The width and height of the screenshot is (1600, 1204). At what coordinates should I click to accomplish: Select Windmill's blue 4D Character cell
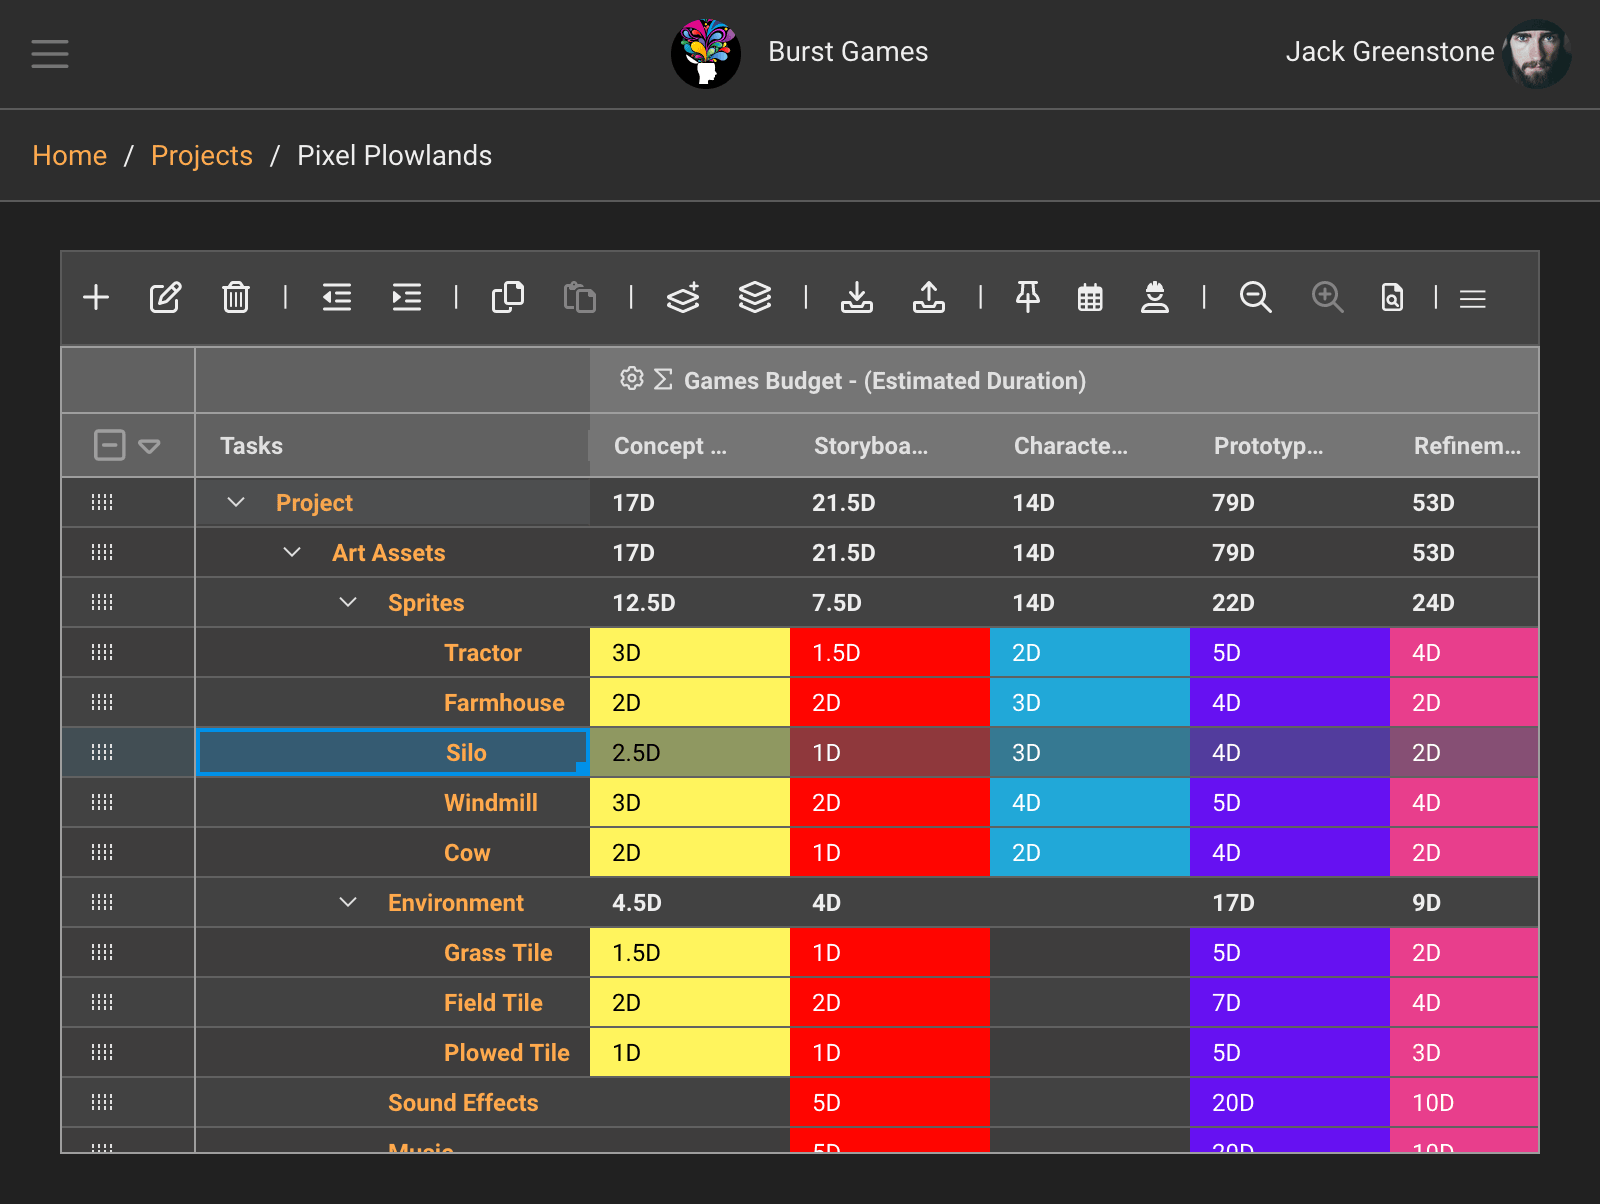click(1090, 803)
